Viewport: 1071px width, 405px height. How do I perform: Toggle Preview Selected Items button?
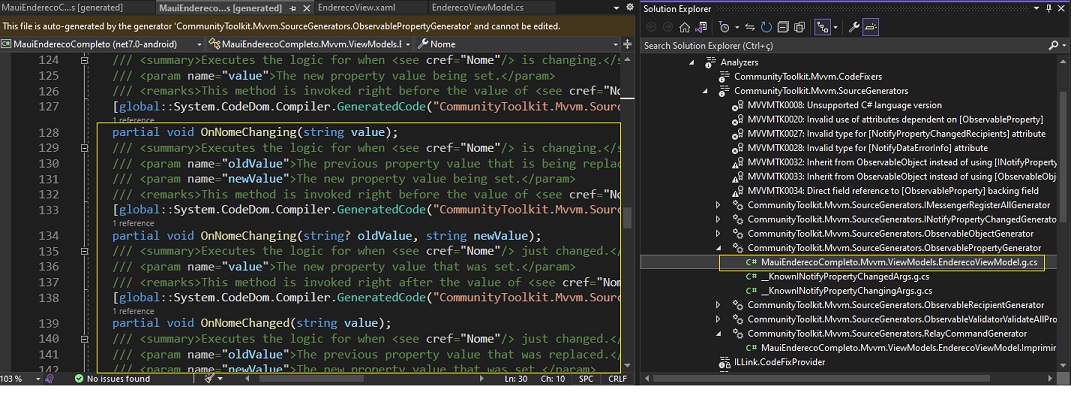[872, 27]
